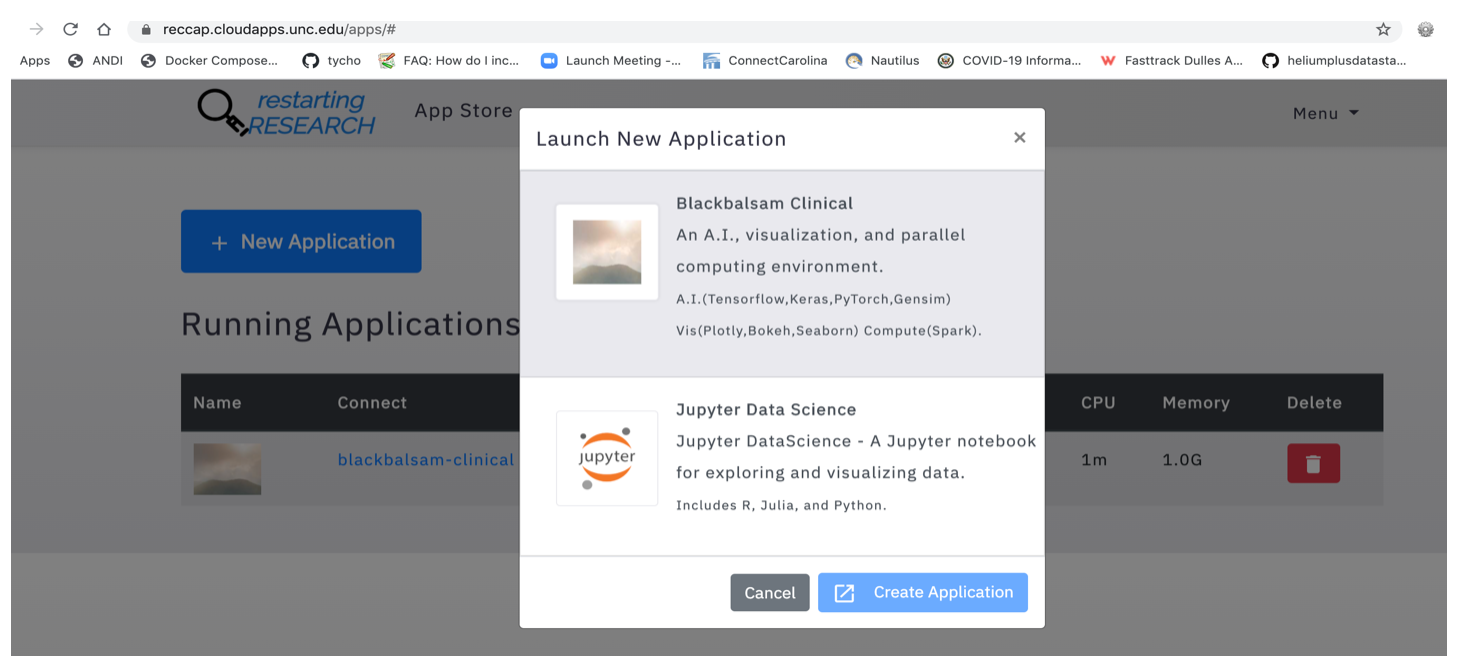Click Create Application
The width and height of the screenshot is (1457, 668).
[923, 592]
